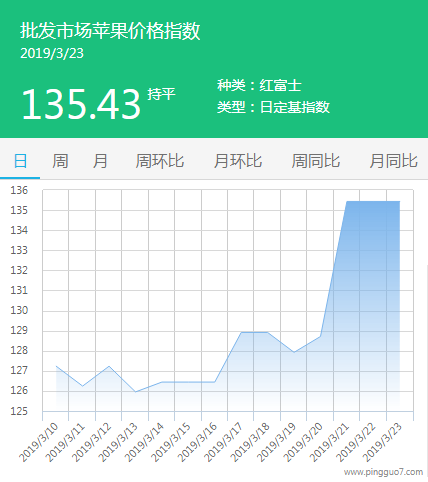
Task: Click y-axis label 136
Action: click(x=19, y=190)
